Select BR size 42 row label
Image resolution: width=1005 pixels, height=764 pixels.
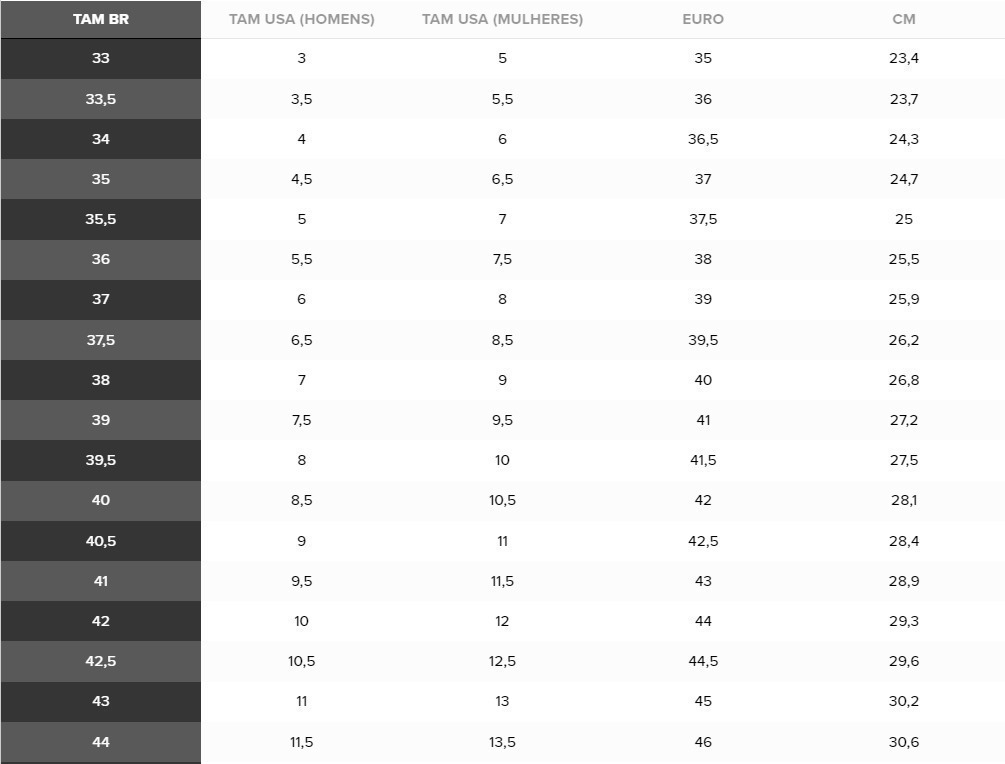tap(101, 621)
